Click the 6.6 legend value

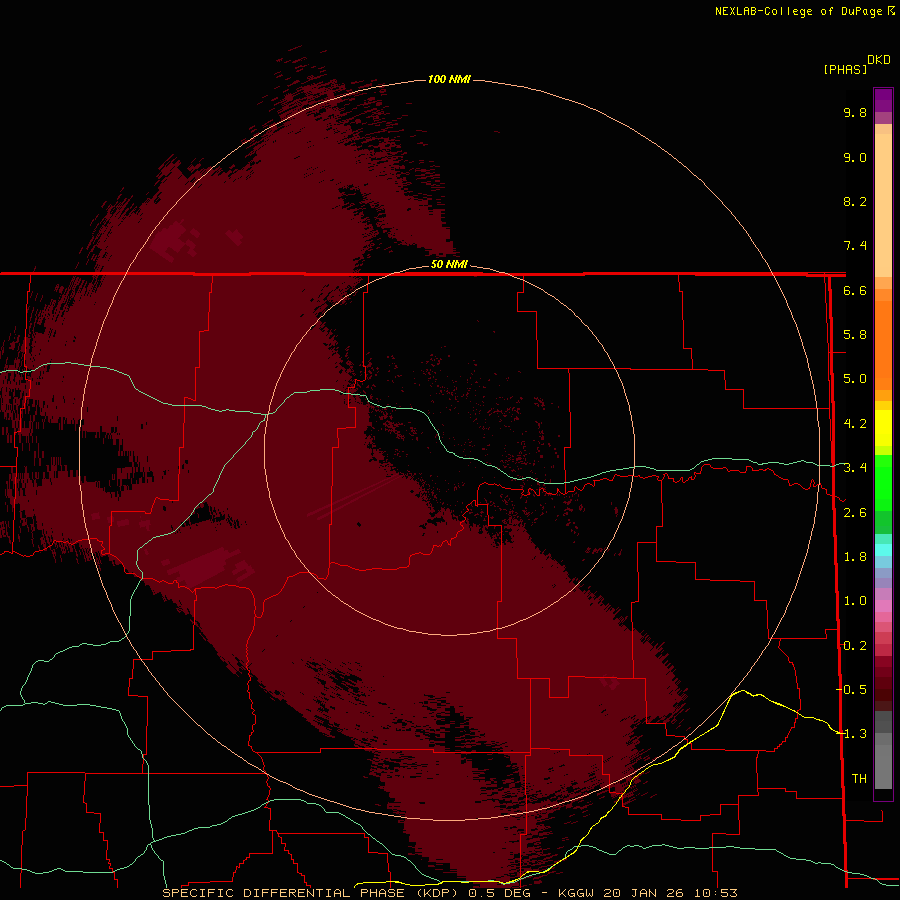pos(855,290)
